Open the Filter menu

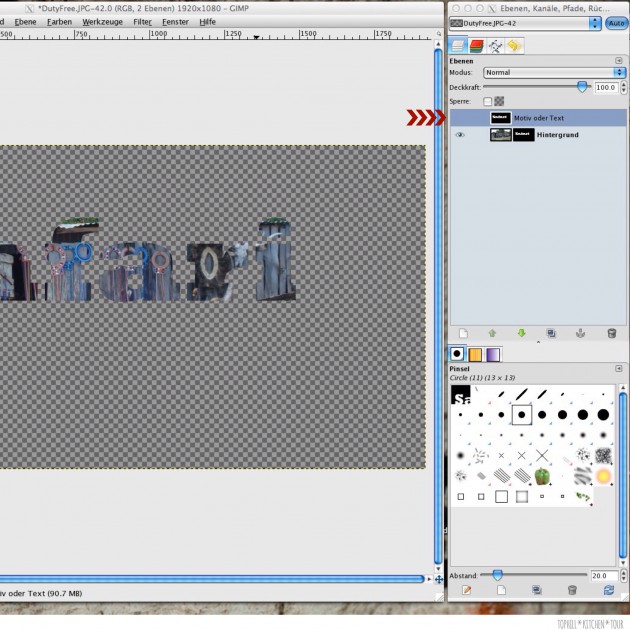(x=143, y=22)
